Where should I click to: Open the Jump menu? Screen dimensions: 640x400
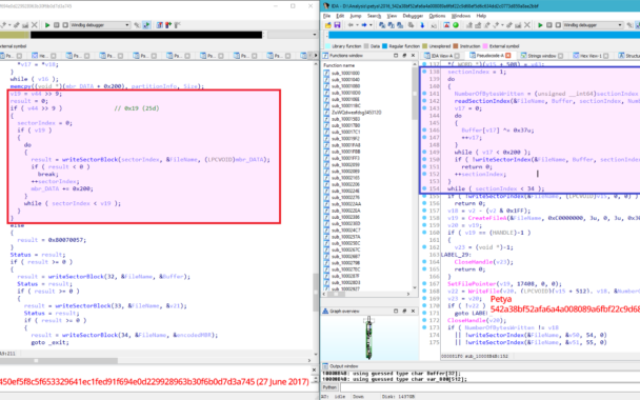point(356,16)
